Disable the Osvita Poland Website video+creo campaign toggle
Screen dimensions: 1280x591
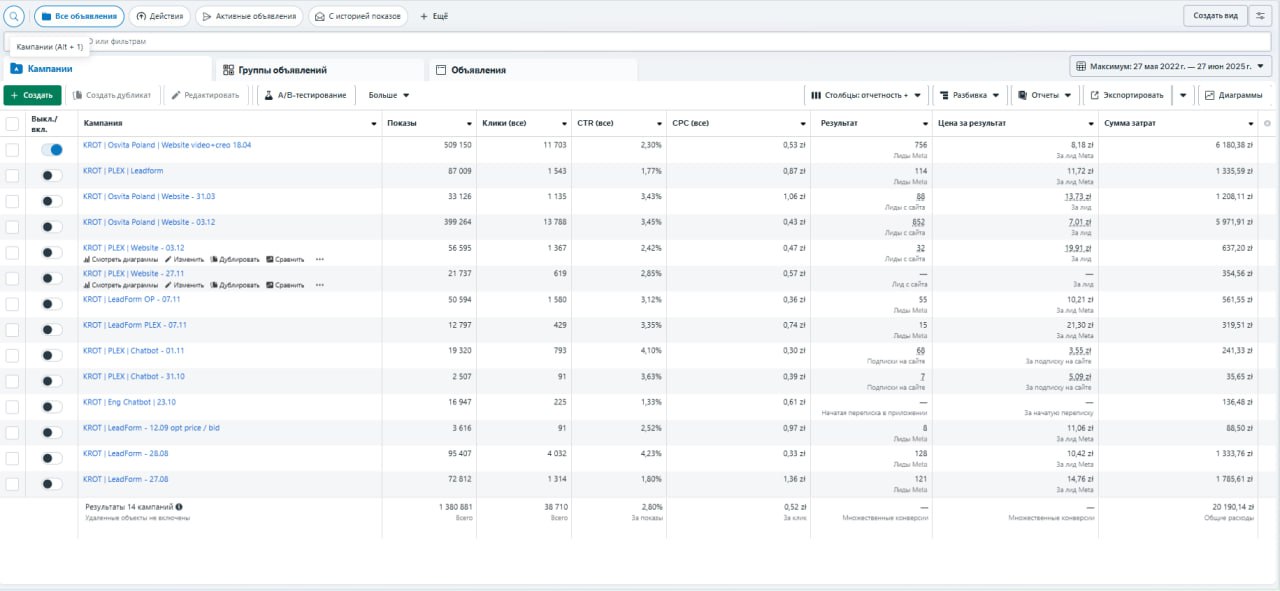pyautogui.click(x=51, y=149)
